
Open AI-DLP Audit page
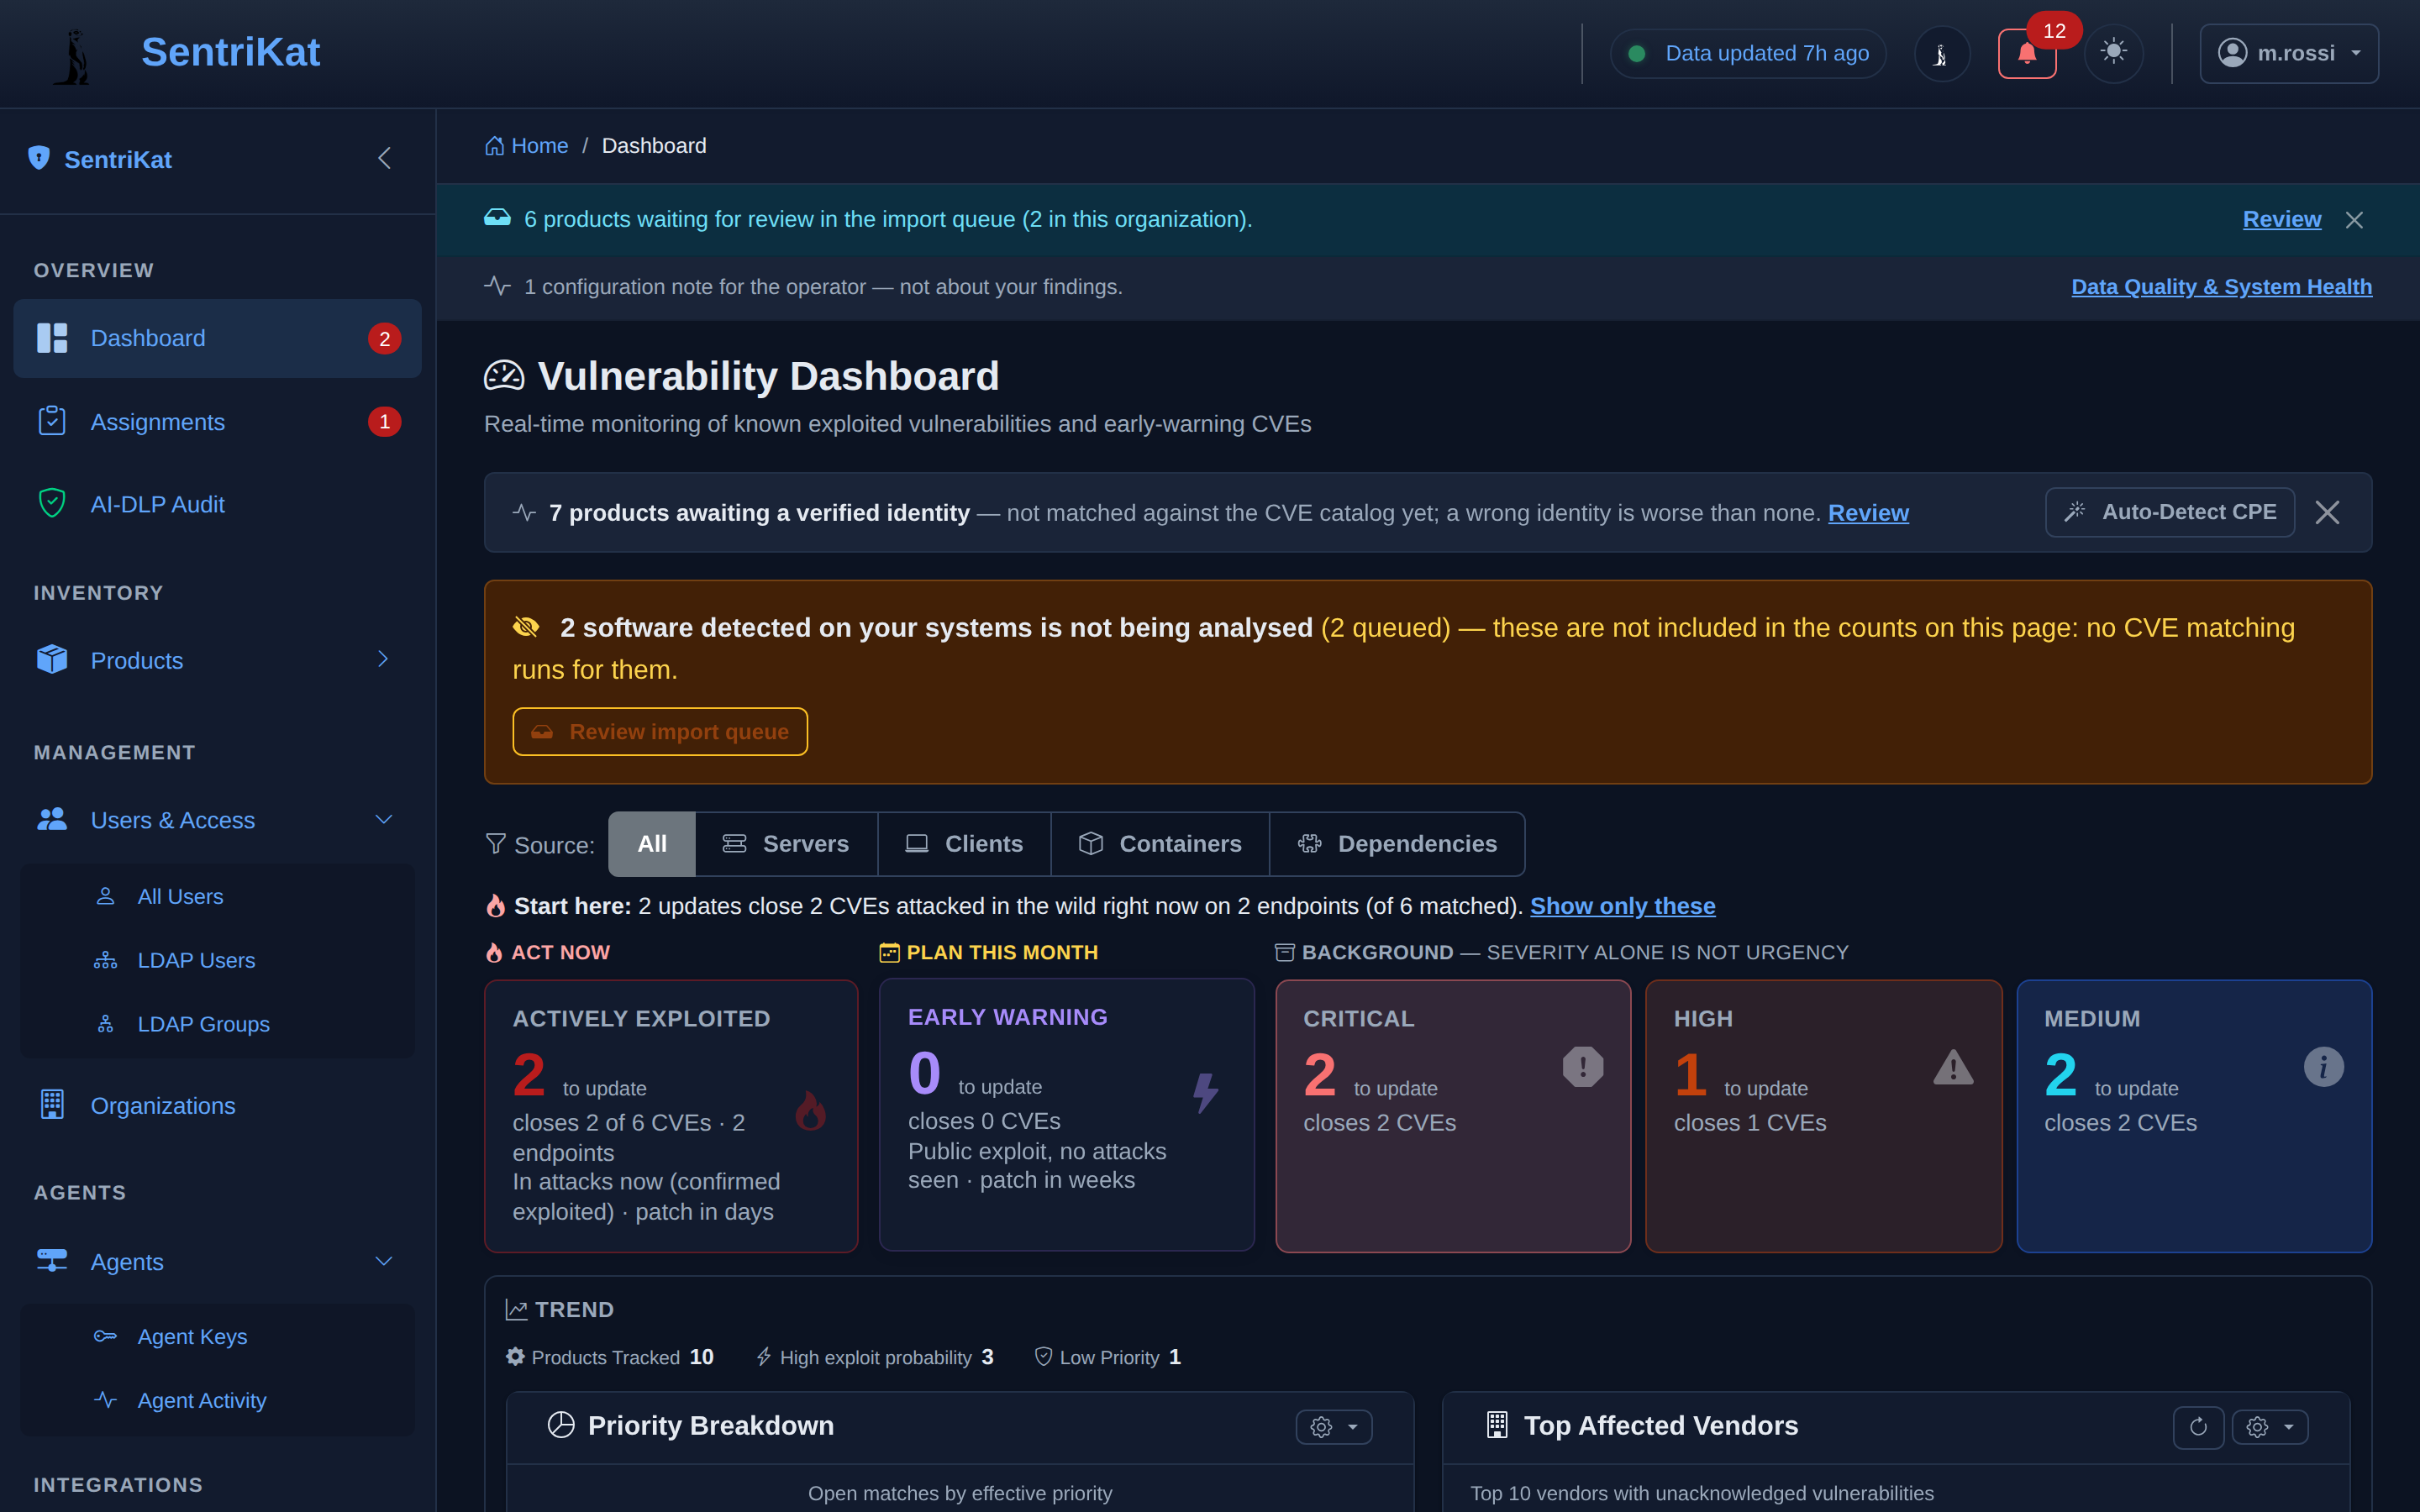click(217, 504)
